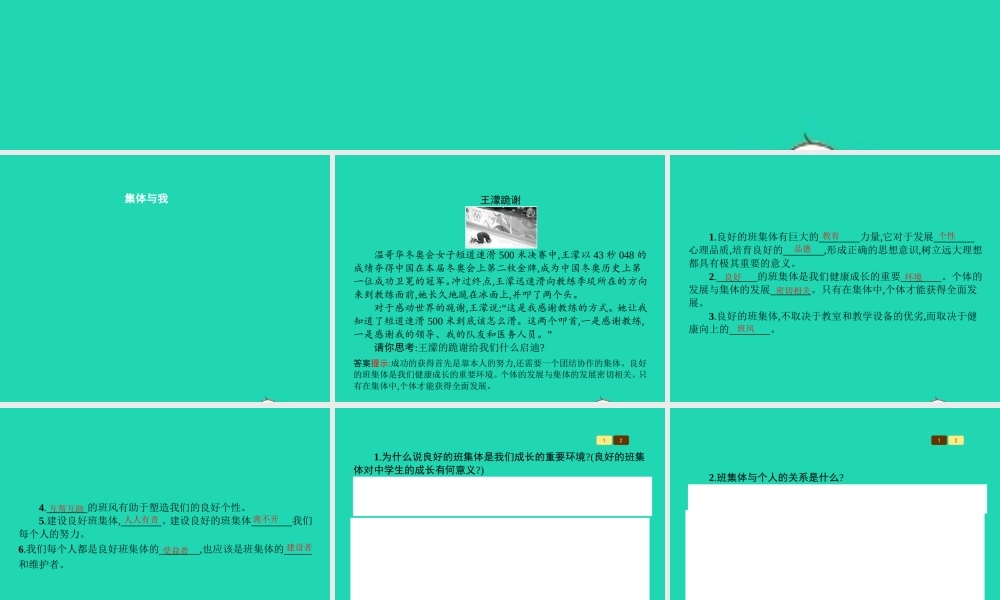Screen dimensions: 1000x600
Task: Click the question 2.班集体与个人的关系是什么 text
Action: point(776,477)
